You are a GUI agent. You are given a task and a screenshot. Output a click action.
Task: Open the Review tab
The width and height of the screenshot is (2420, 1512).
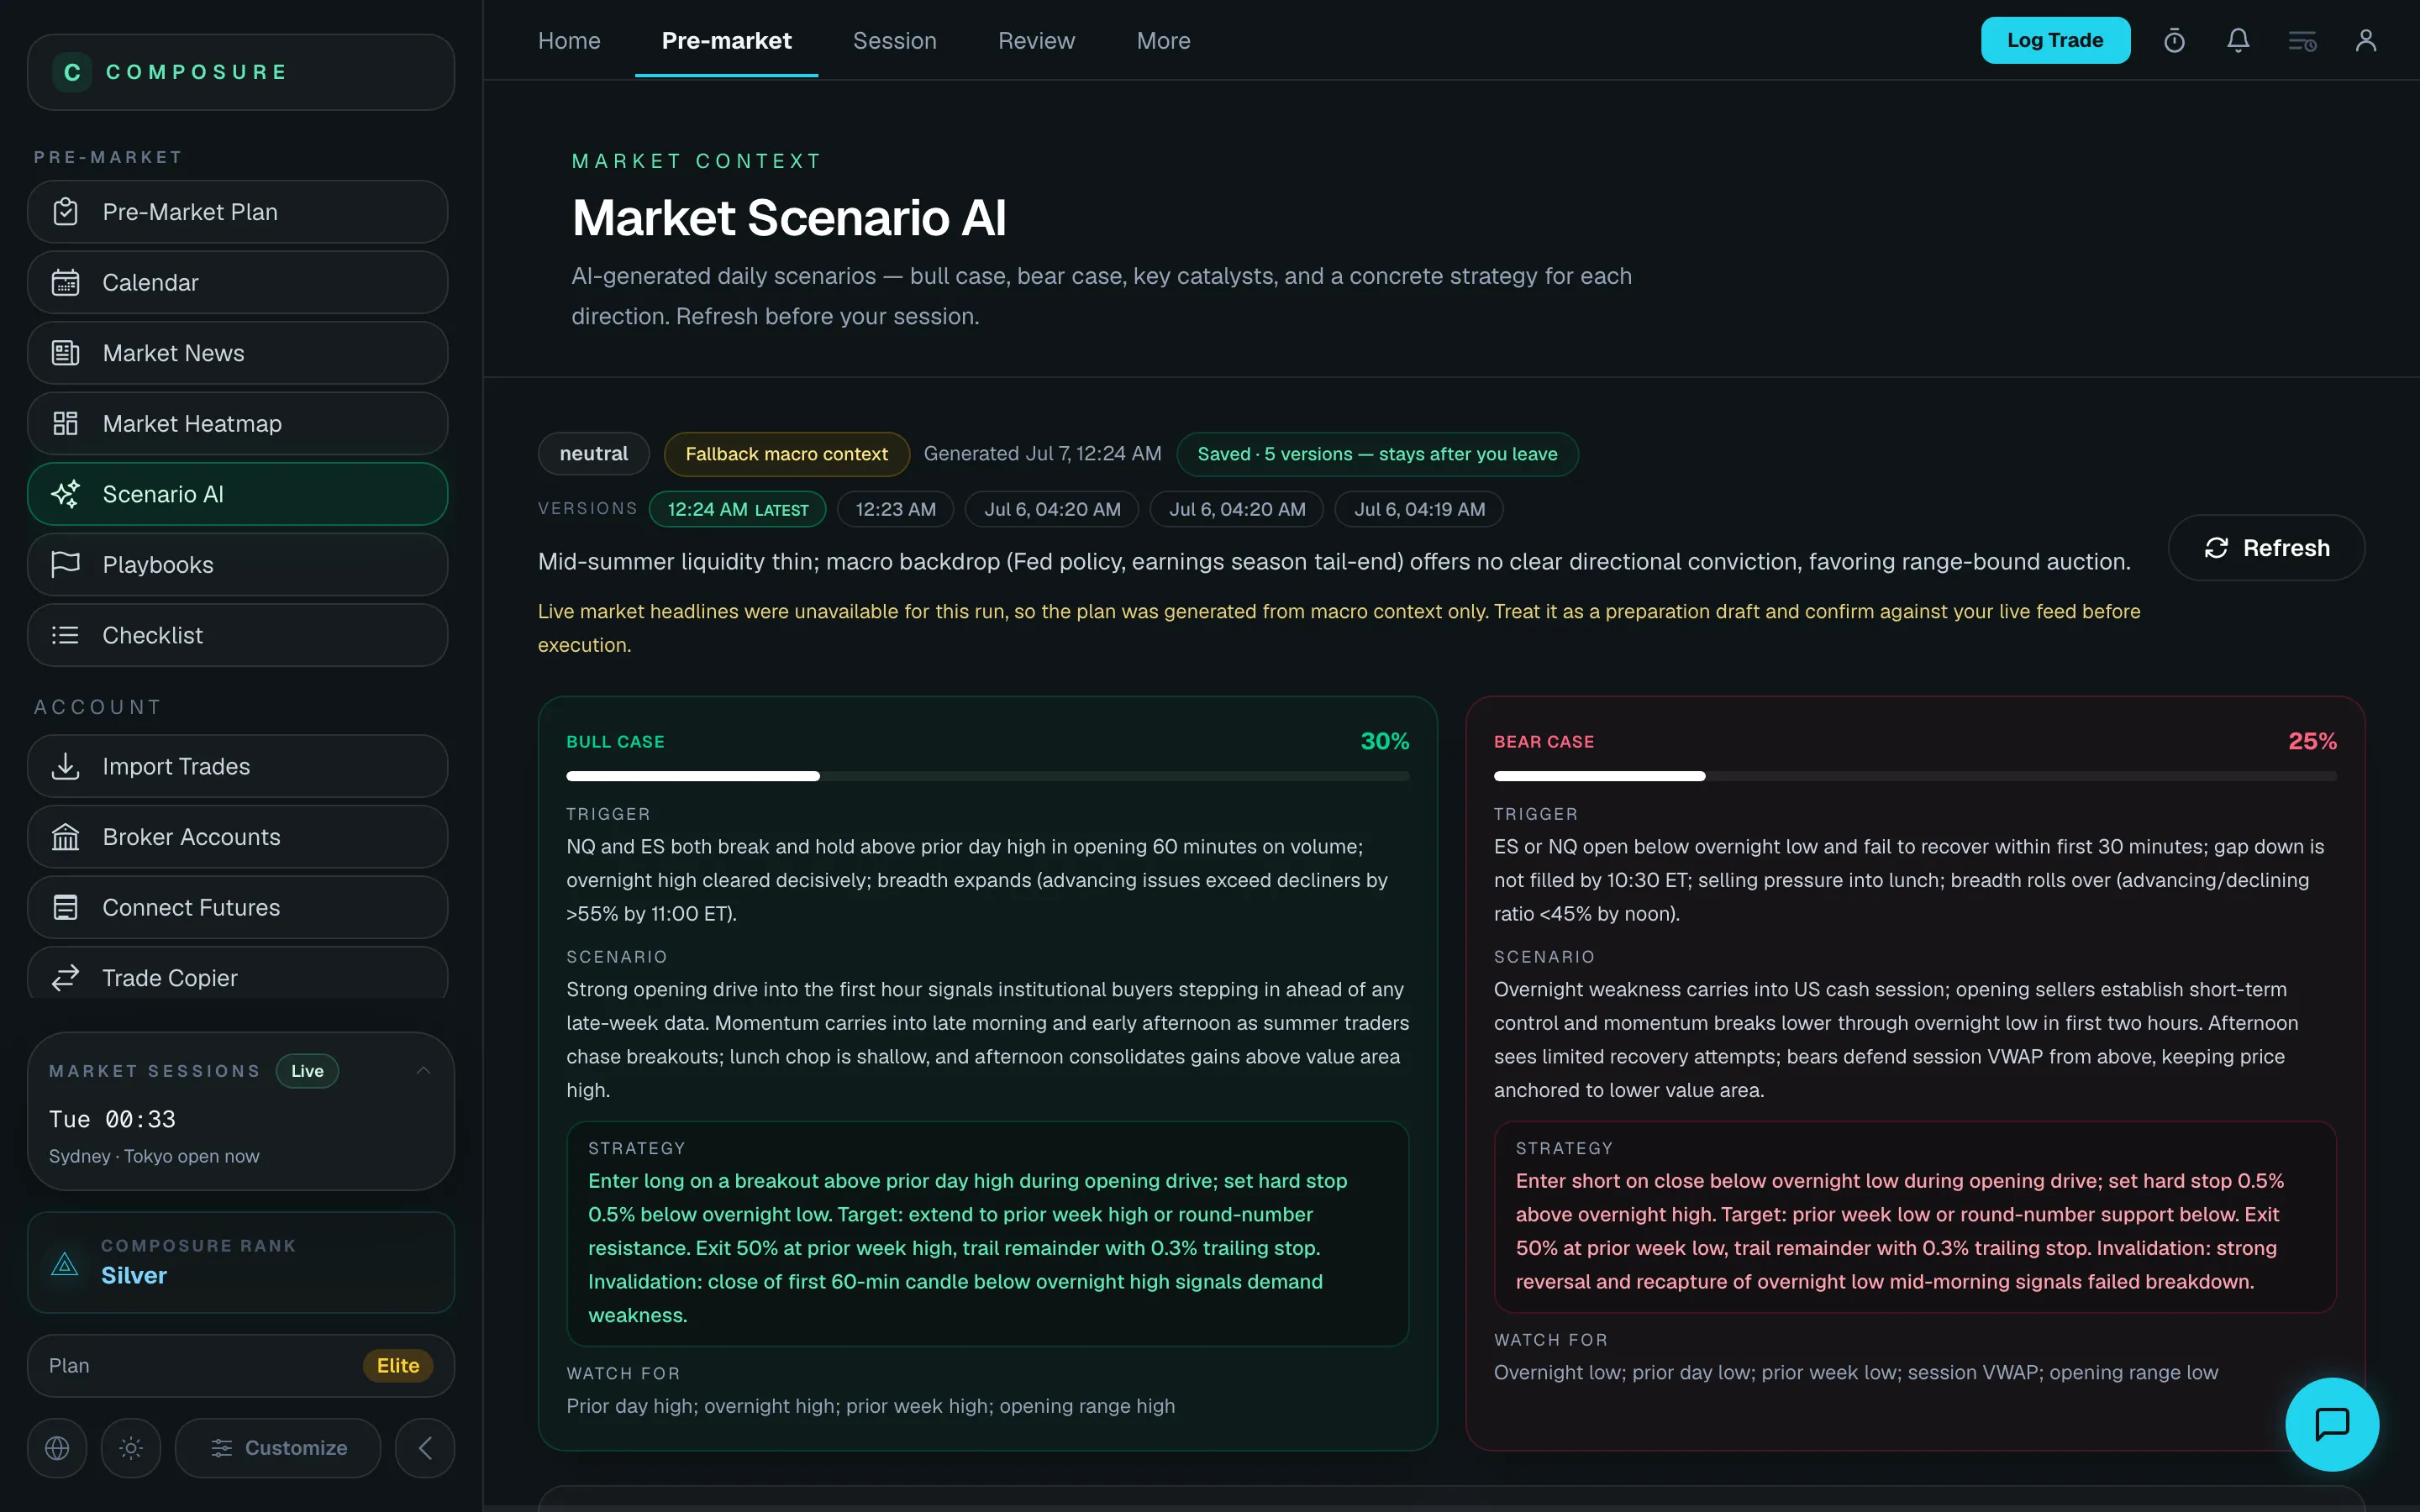1036,41
